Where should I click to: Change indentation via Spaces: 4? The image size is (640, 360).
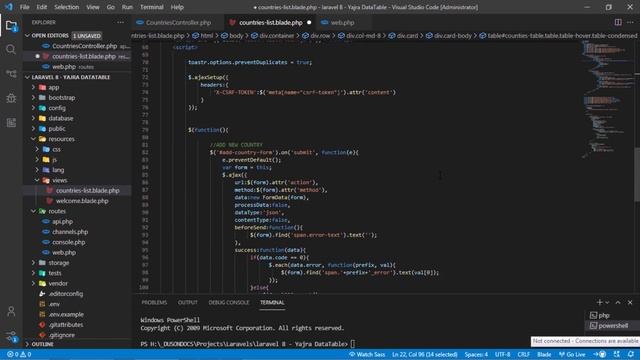(476, 354)
